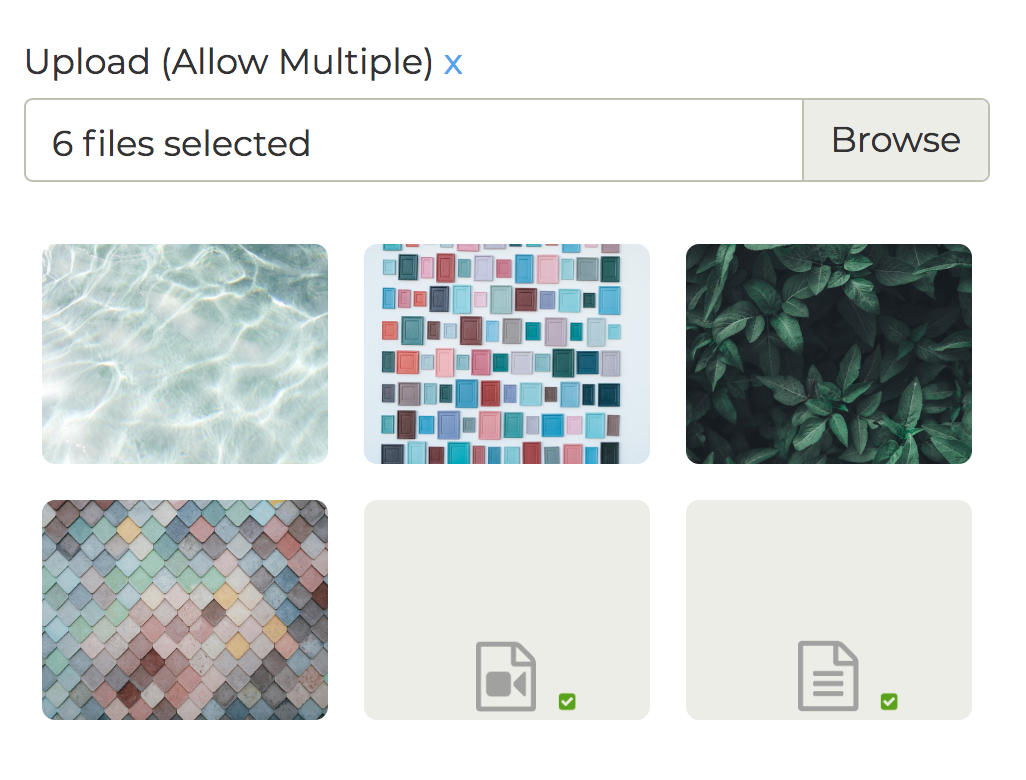Click the blue x to clear uploads
Viewport: 1026px width, 780px height.
pyautogui.click(x=453, y=64)
